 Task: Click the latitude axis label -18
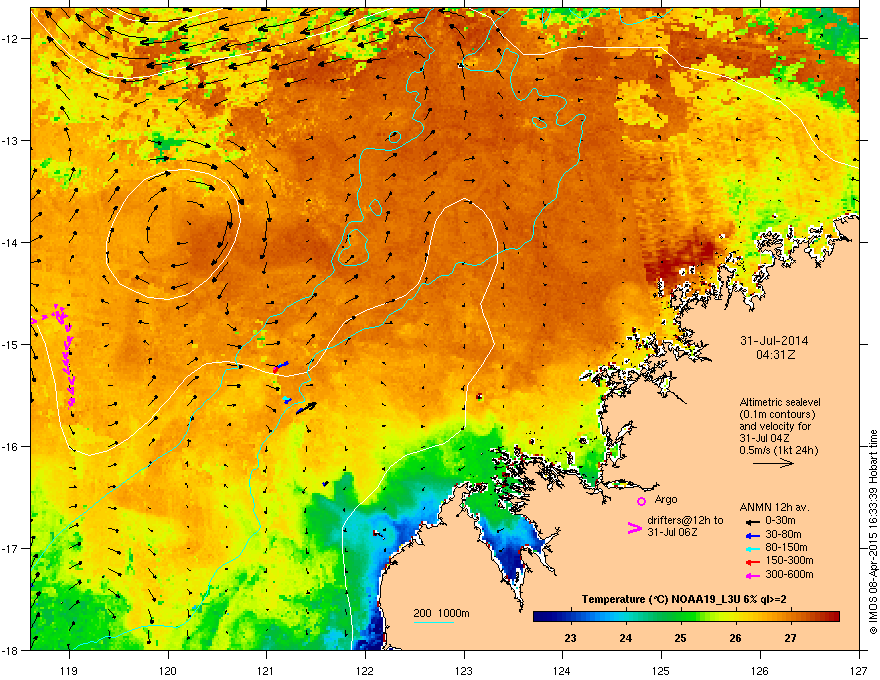pos(10,650)
